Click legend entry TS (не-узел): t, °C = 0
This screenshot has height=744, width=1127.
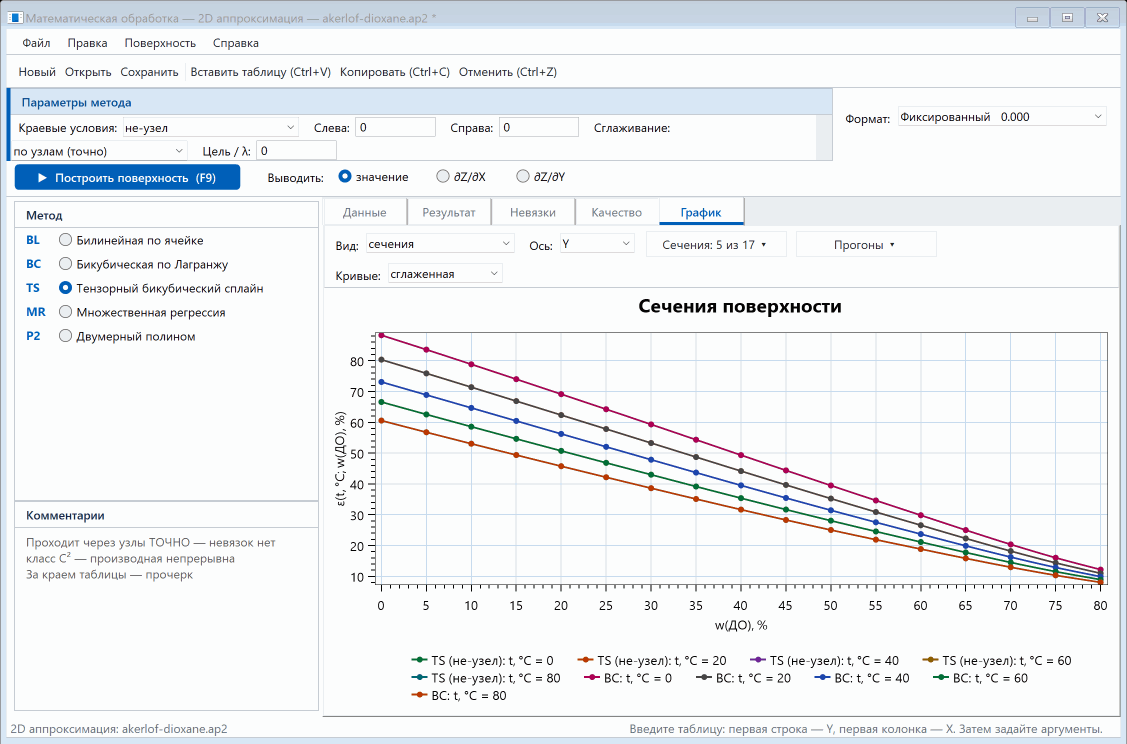[x=482, y=661]
